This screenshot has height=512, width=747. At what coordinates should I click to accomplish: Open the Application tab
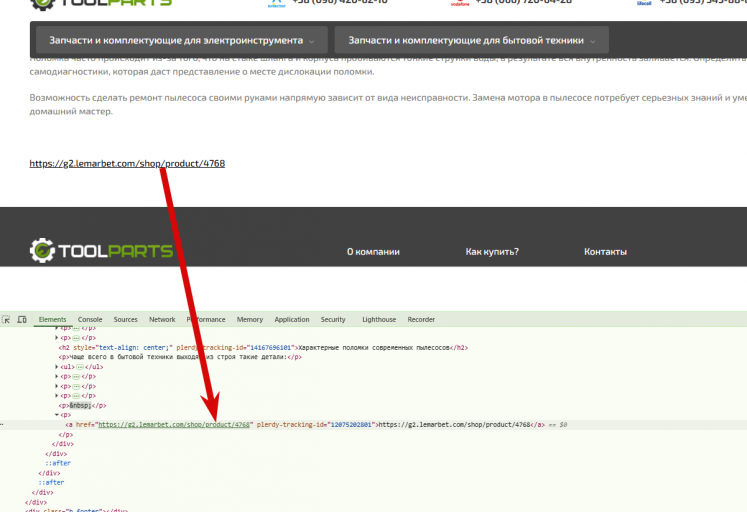pyautogui.click(x=292, y=320)
